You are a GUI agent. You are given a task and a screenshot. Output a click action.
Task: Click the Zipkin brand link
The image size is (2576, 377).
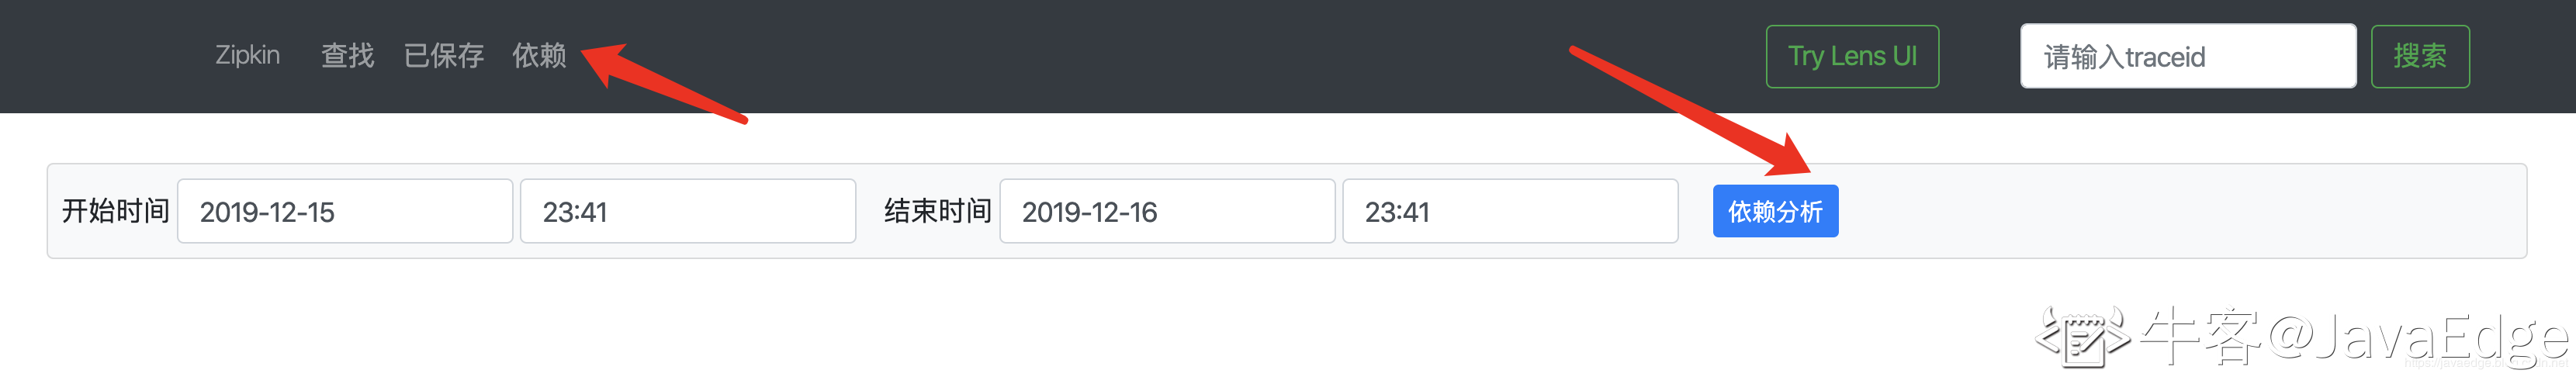coord(247,55)
